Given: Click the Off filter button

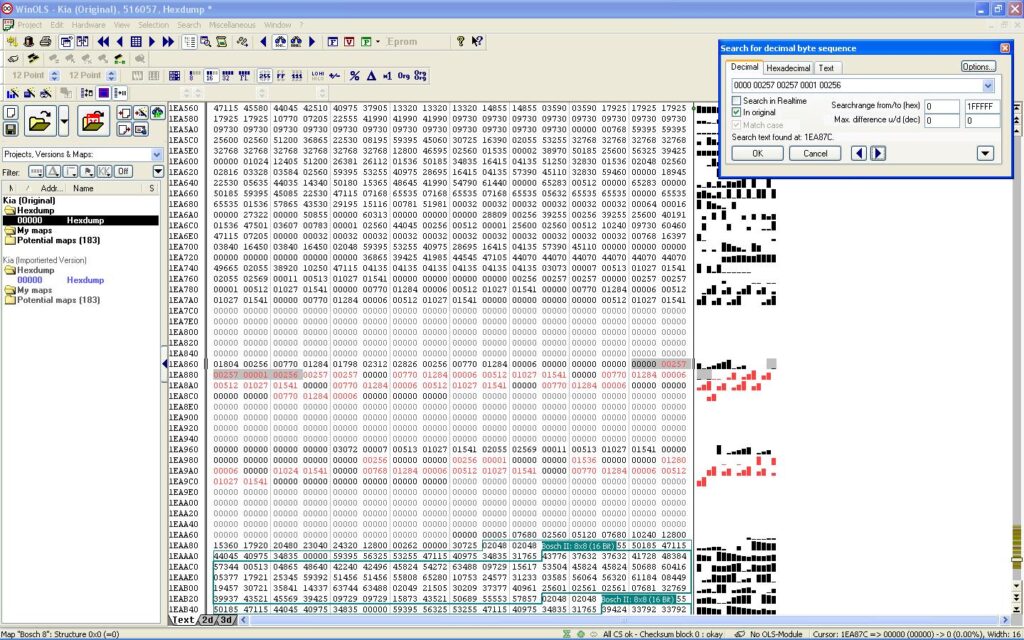Looking at the screenshot, I should pos(123,172).
